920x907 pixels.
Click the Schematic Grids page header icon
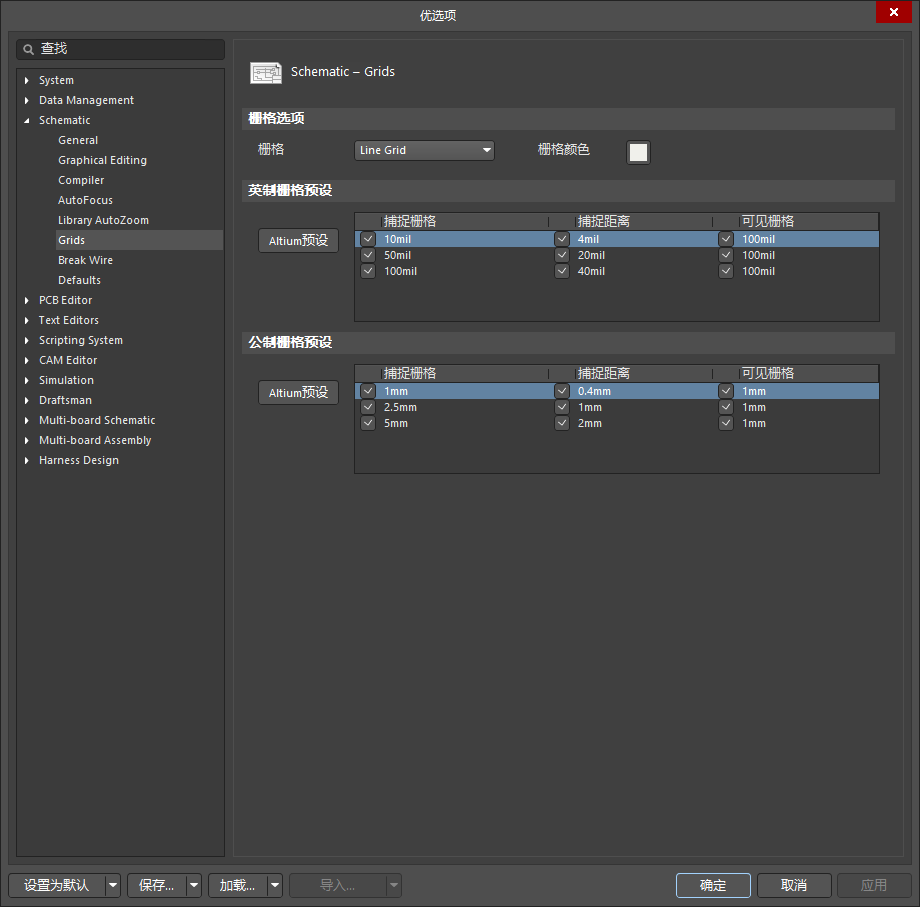point(265,72)
